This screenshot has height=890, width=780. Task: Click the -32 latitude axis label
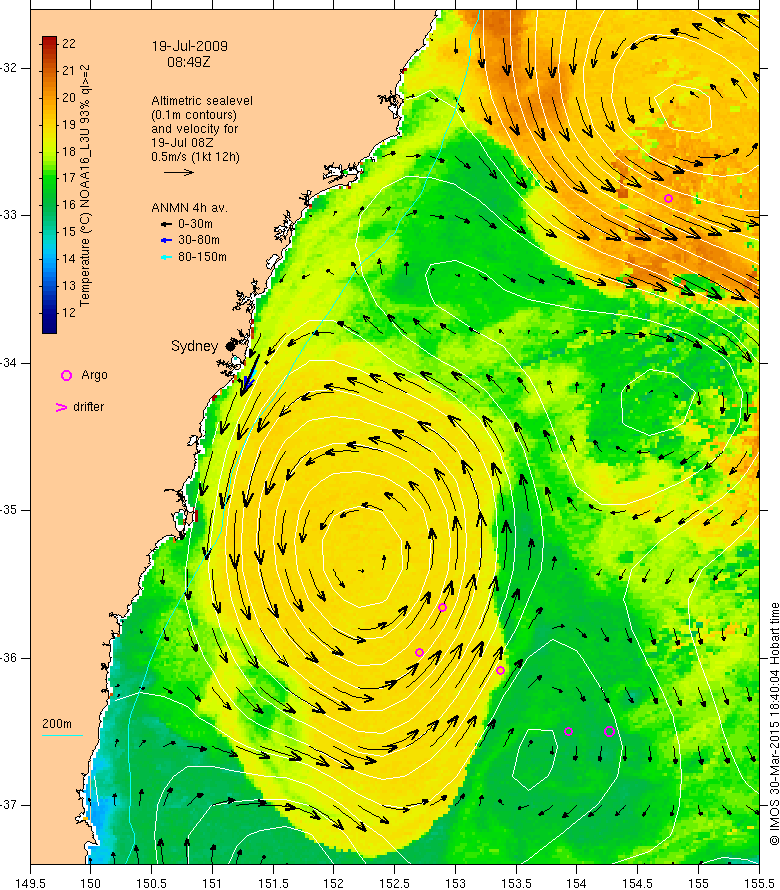(11, 68)
